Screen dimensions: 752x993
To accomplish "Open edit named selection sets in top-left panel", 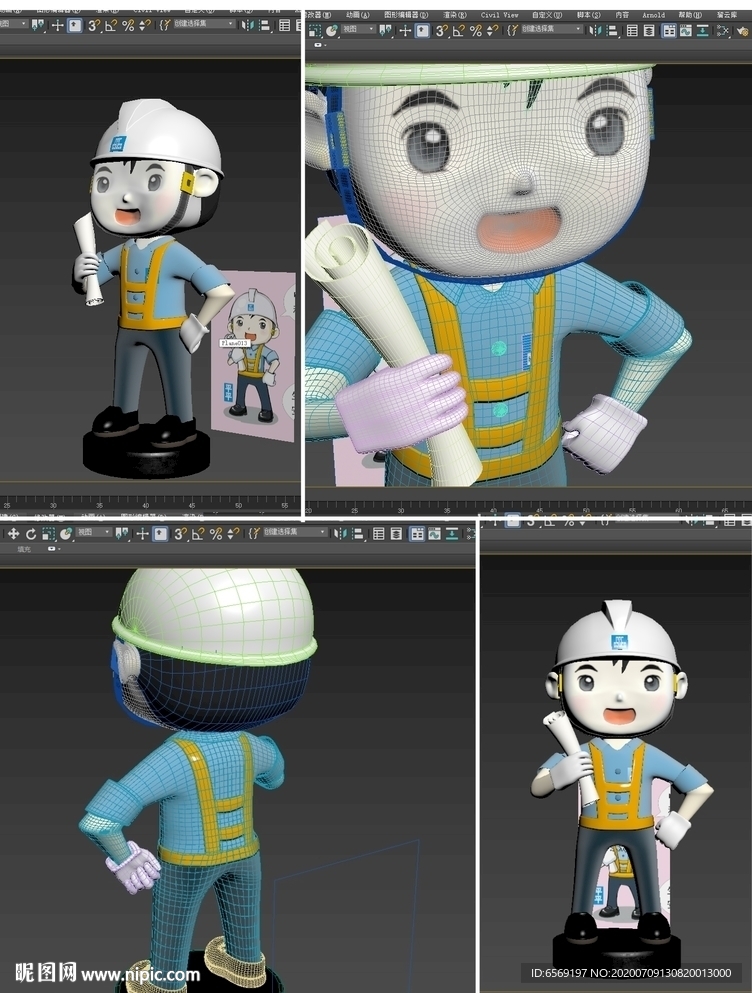I will click(165, 25).
